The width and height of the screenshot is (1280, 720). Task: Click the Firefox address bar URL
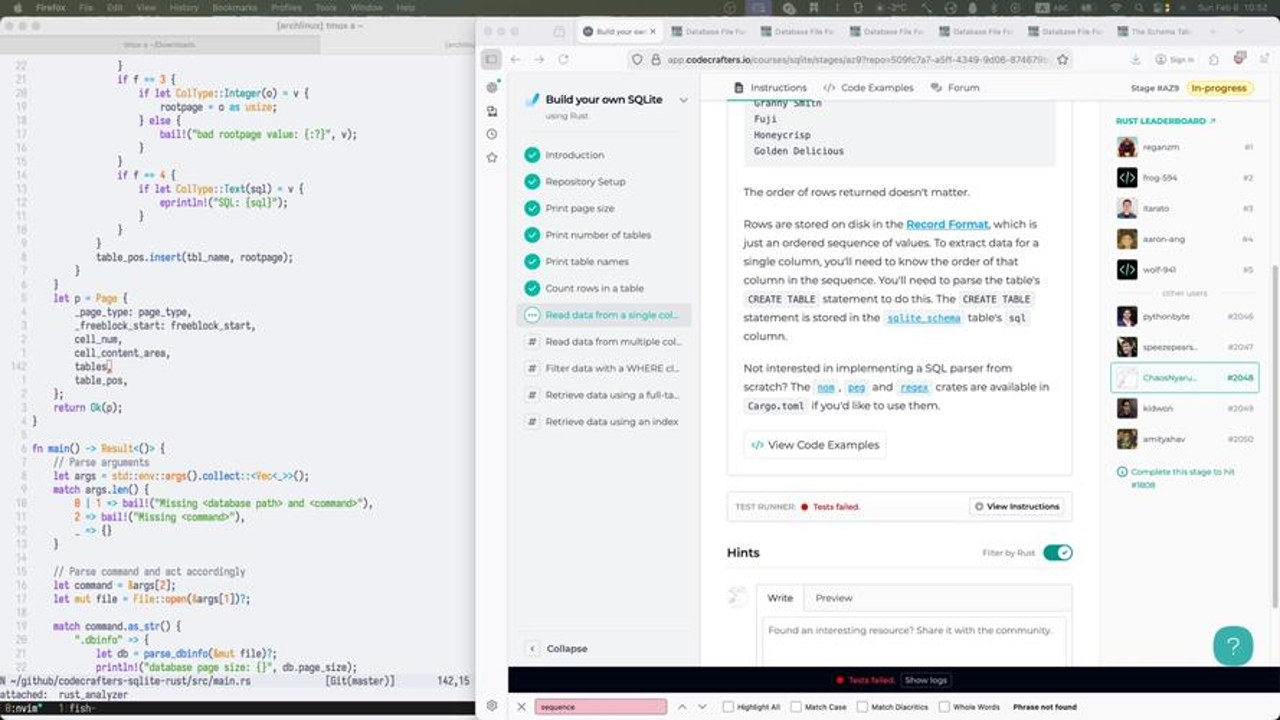856,60
